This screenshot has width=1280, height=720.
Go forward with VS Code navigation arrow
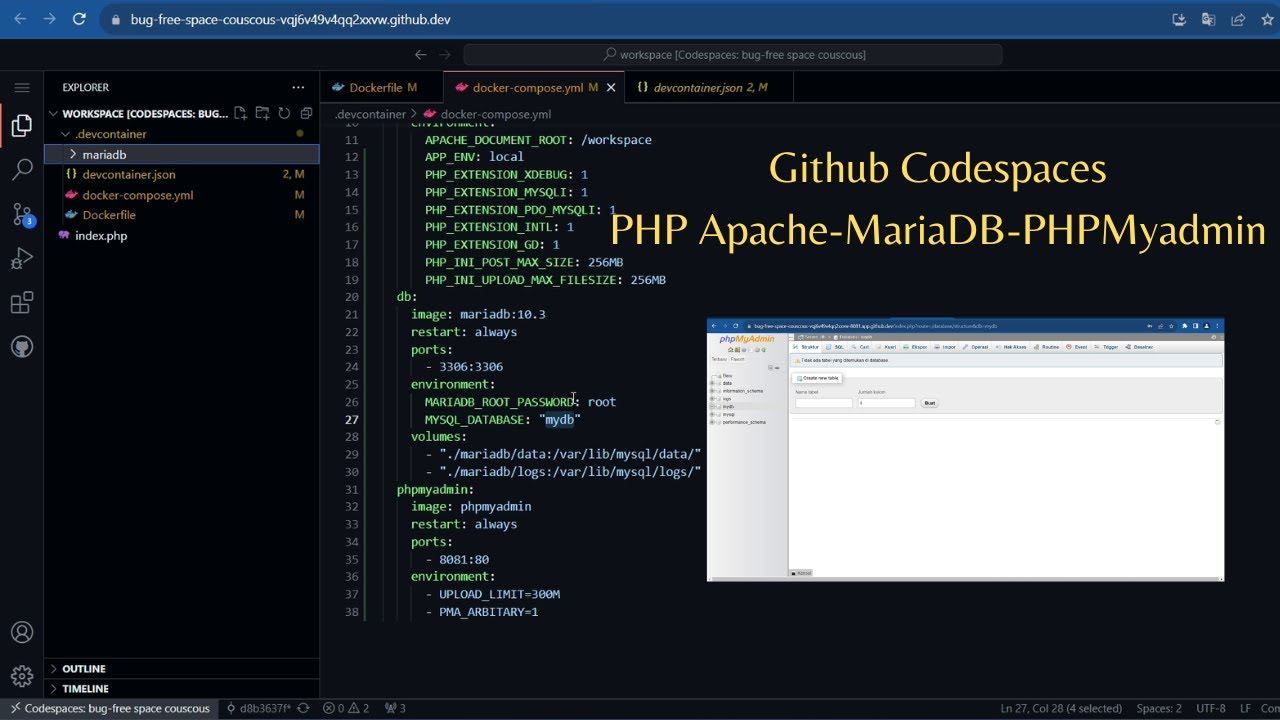point(446,55)
